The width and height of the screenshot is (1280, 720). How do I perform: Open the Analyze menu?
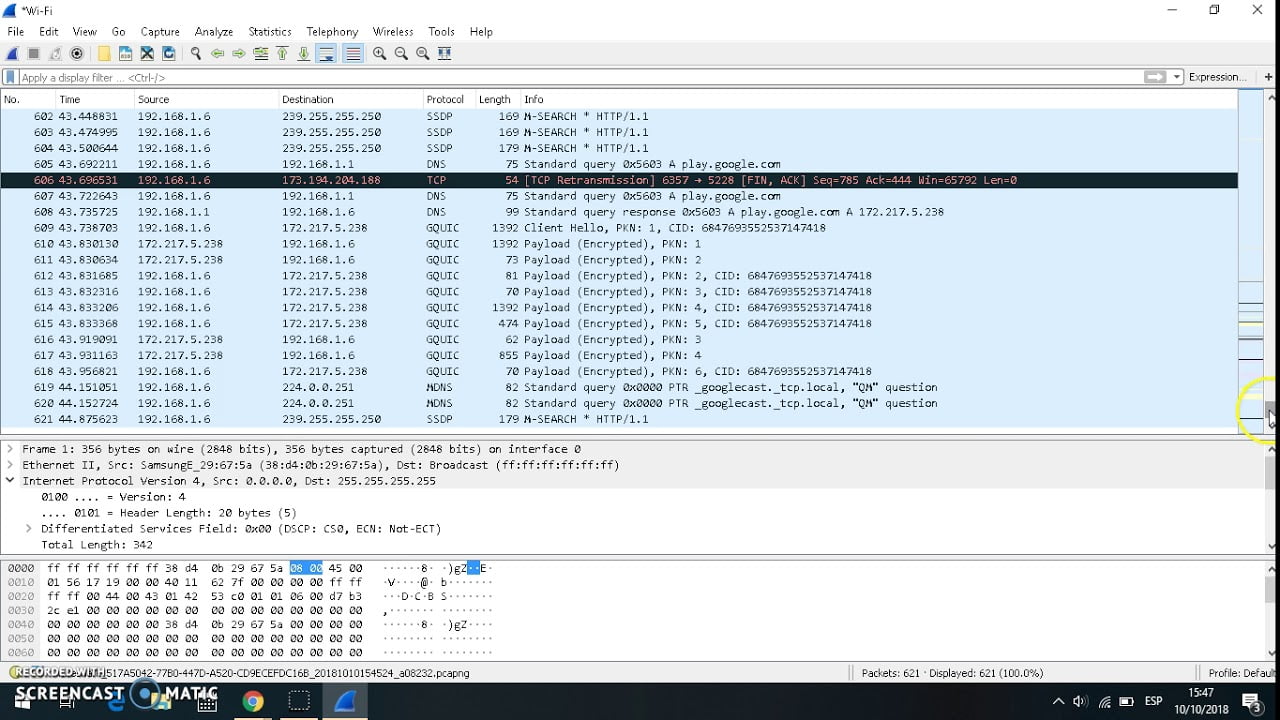point(214,32)
